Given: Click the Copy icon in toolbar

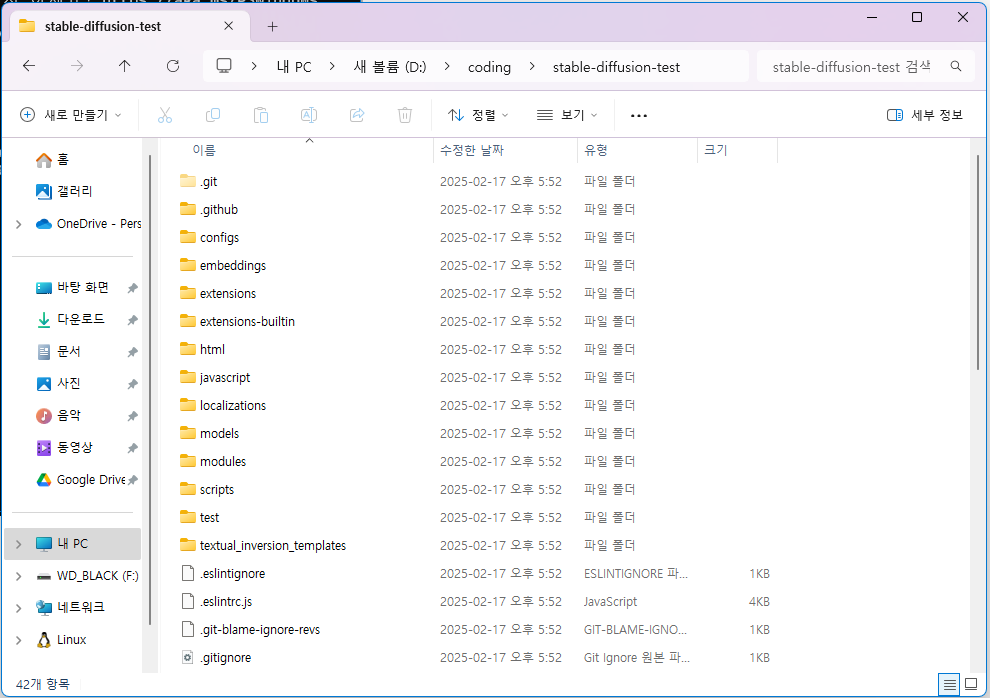Looking at the screenshot, I should click(213, 115).
